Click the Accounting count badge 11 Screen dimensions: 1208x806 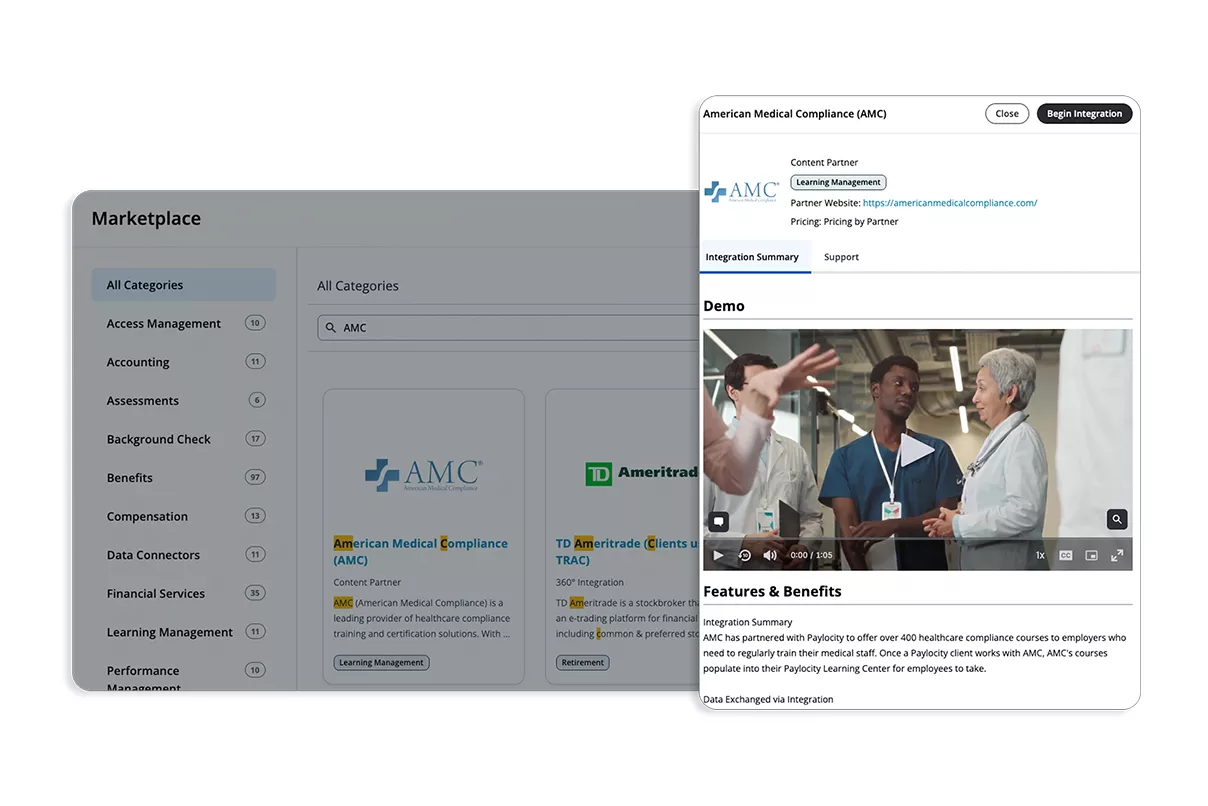255,362
